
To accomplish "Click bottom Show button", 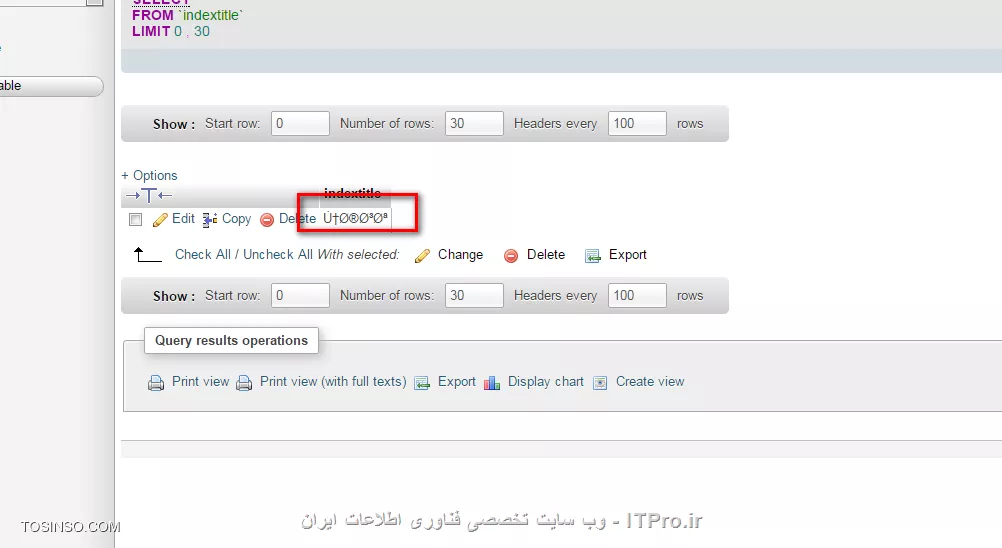I will point(174,296).
